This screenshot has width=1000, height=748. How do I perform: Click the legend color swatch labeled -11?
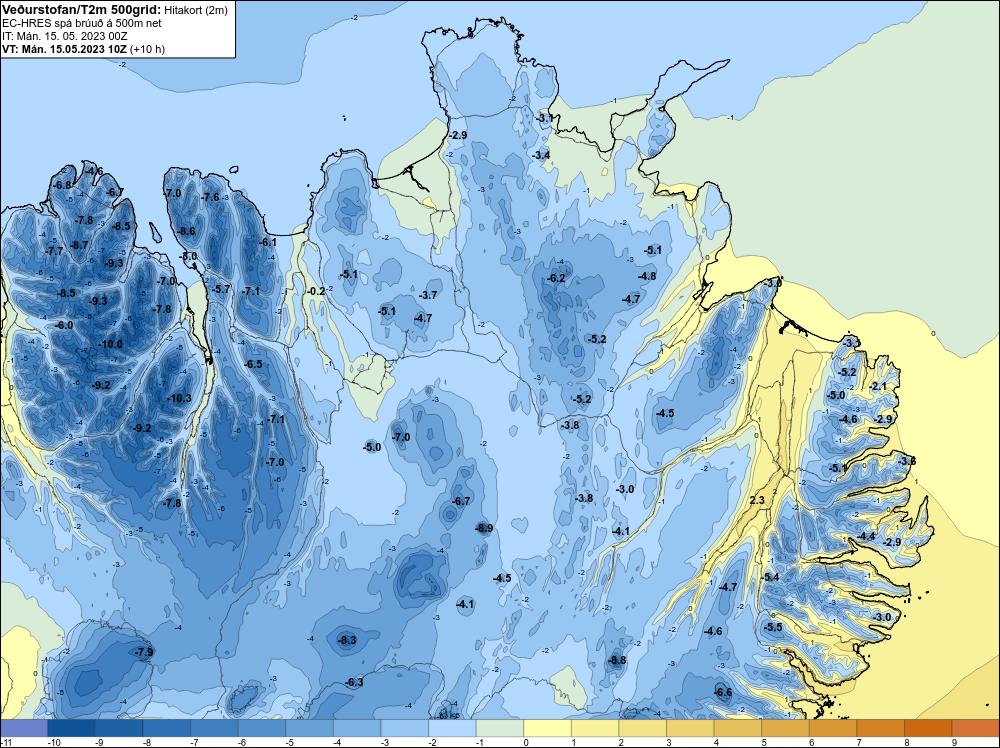[x=24, y=728]
